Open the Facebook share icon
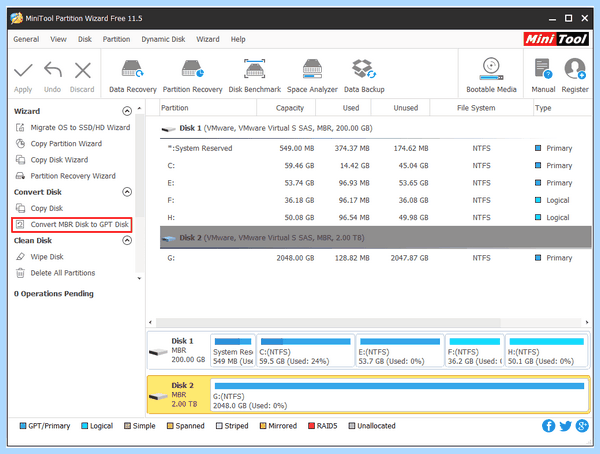The image size is (600, 454). tap(548, 426)
